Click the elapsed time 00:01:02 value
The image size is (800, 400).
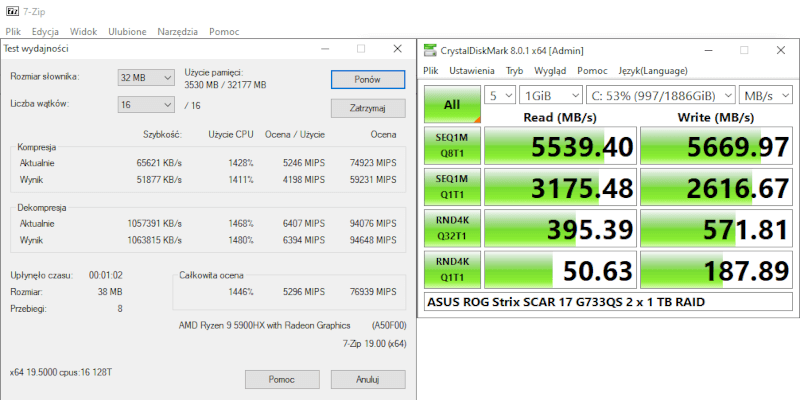click(x=106, y=276)
